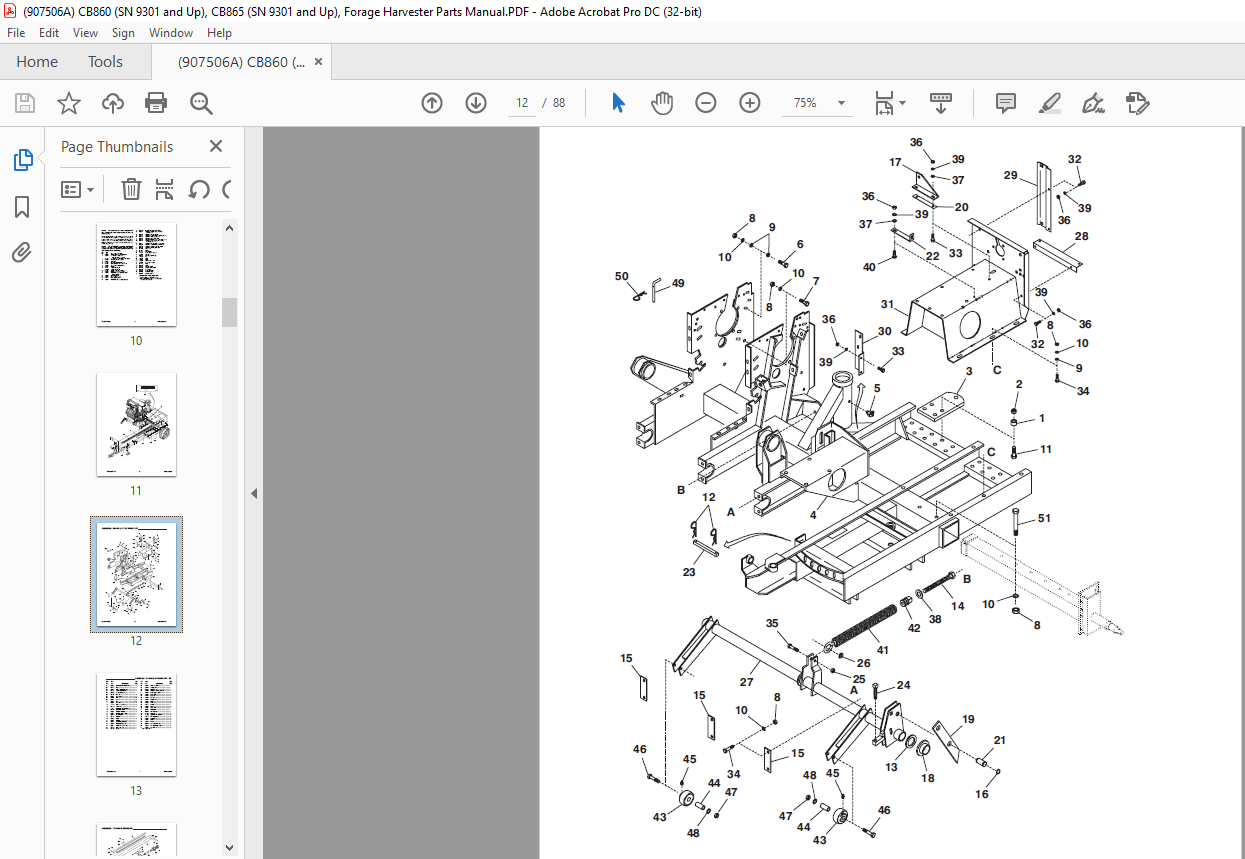Go to previous page with up arrow
This screenshot has width=1245, height=859.
(432, 103)
